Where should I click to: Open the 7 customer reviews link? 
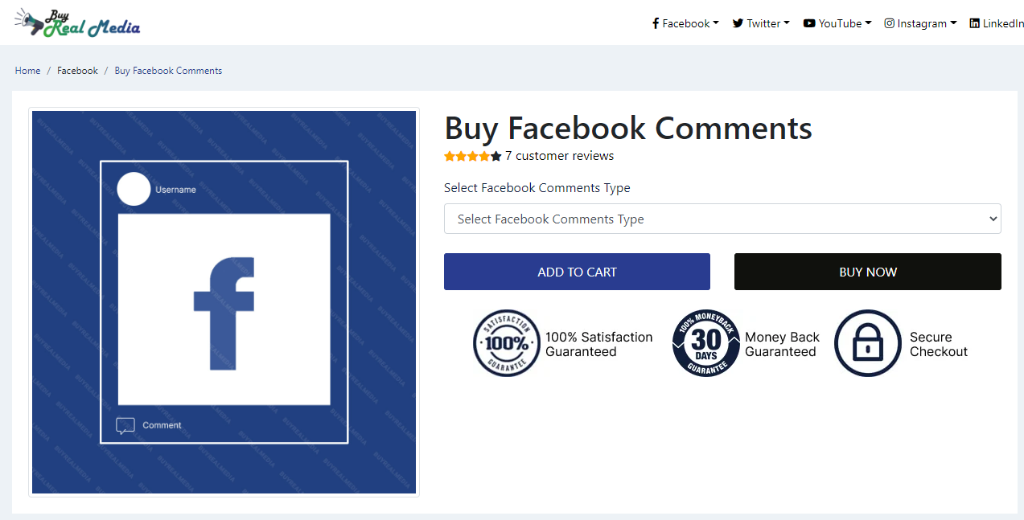559,156
